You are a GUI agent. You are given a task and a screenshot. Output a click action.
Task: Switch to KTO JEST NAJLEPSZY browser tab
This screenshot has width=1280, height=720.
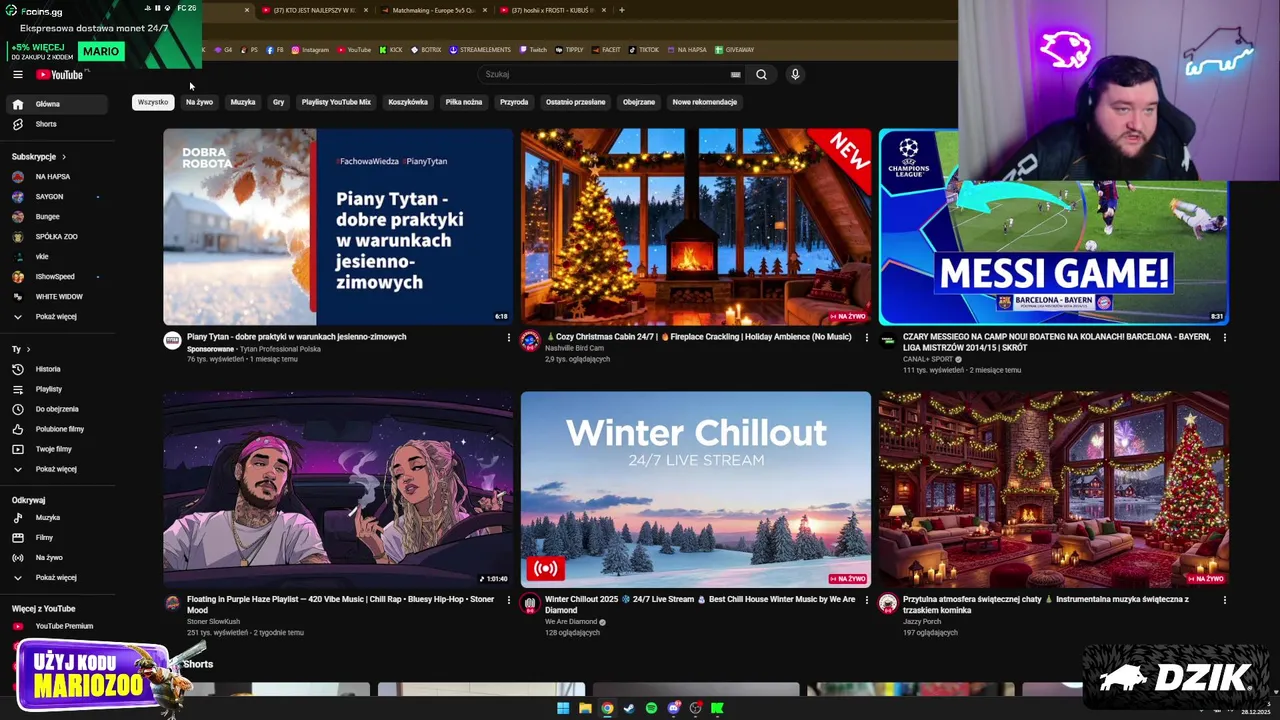coord(314,10)
